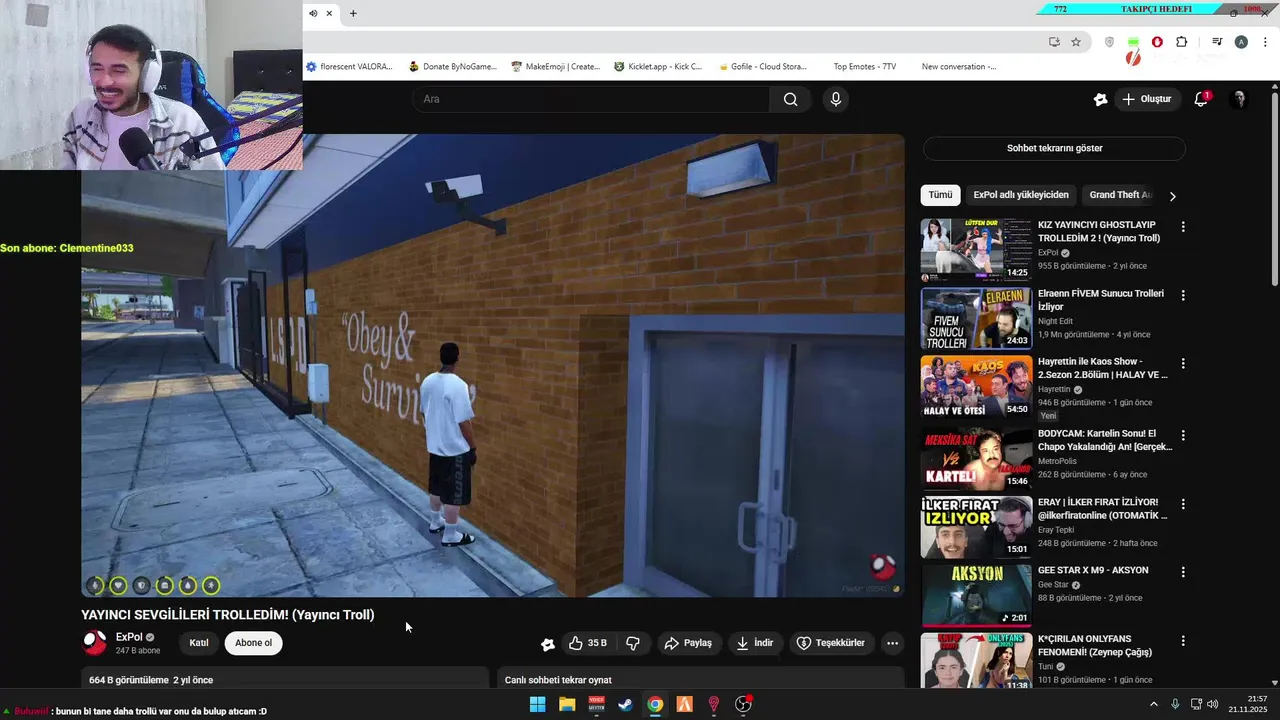Click the page vertical scrollbar

(1274, 190)
